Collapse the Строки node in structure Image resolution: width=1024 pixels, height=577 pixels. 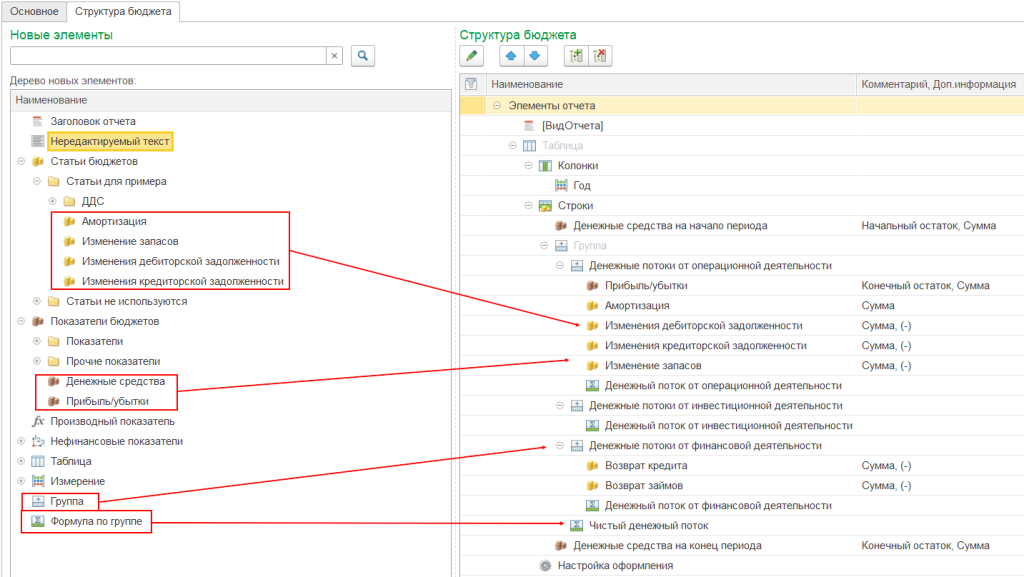(x=528, y=206)
